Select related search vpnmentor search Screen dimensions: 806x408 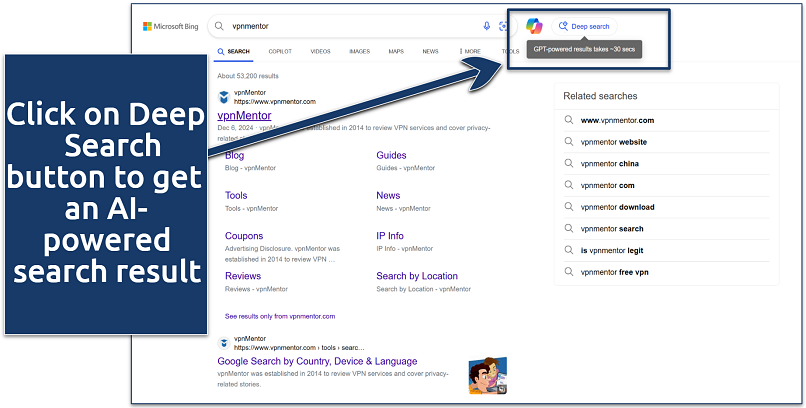pos(612,229)
